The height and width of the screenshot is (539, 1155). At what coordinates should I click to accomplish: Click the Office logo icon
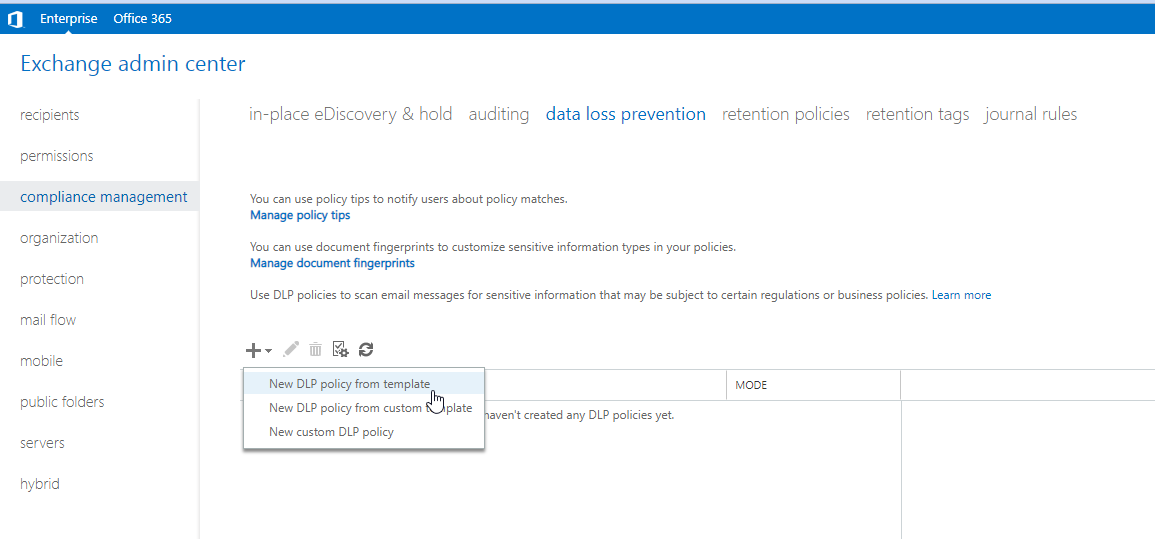[15, 20]
